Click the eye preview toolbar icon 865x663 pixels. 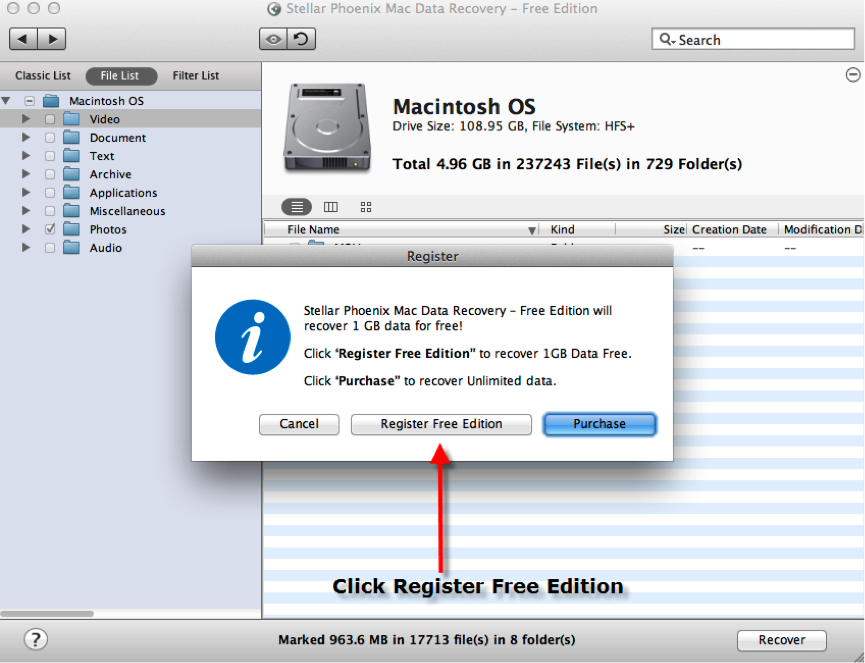click(x=273, y=39)
